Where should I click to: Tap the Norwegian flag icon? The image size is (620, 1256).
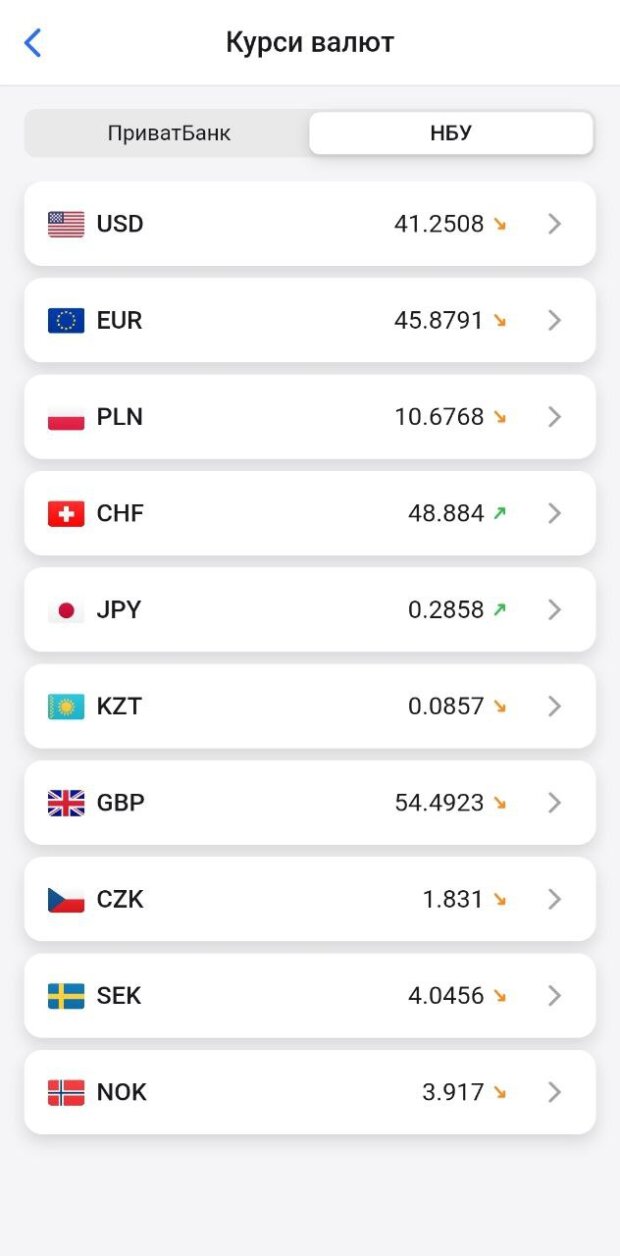(x=66, y=1092)
